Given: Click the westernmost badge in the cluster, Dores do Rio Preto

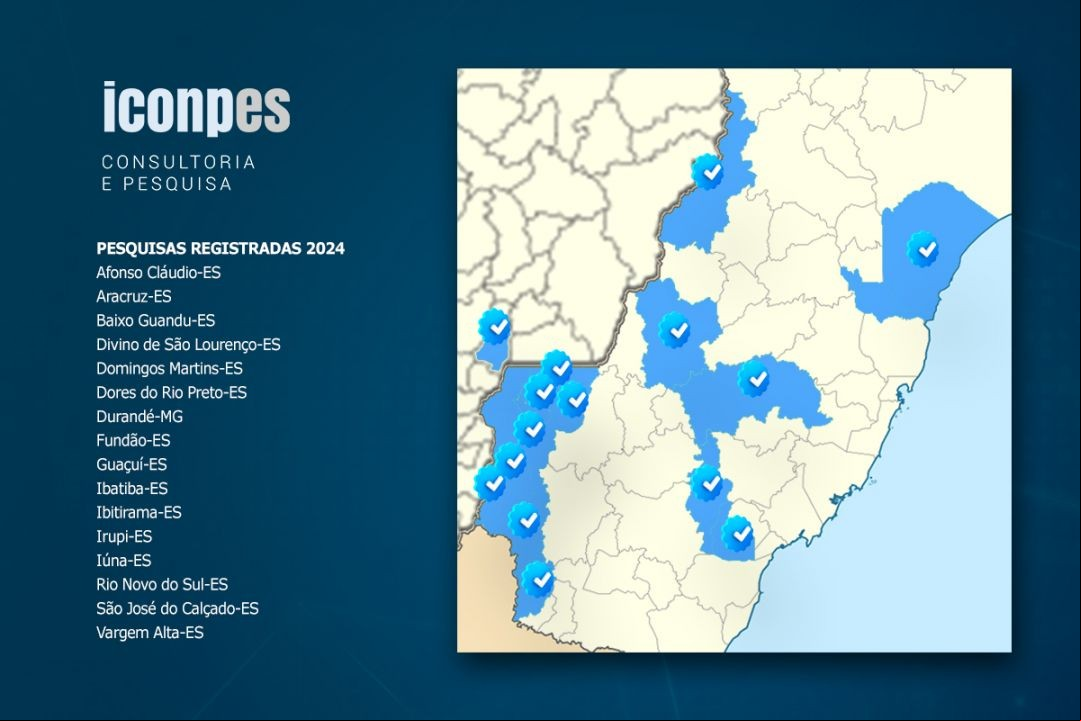Looking at the screenshot, I should [491, 483].
